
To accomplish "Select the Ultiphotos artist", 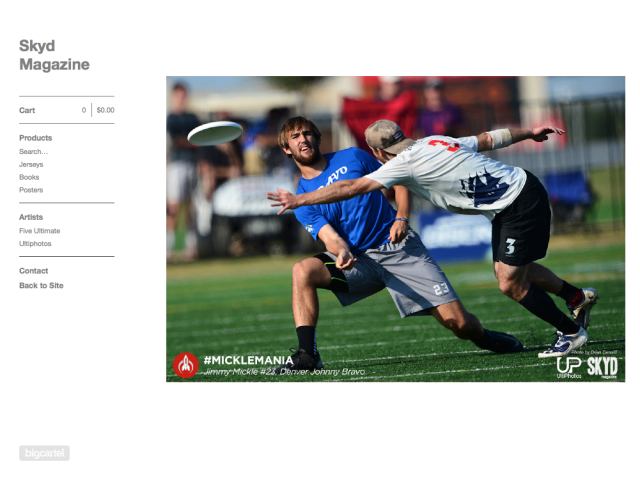I will click(35, 243).
